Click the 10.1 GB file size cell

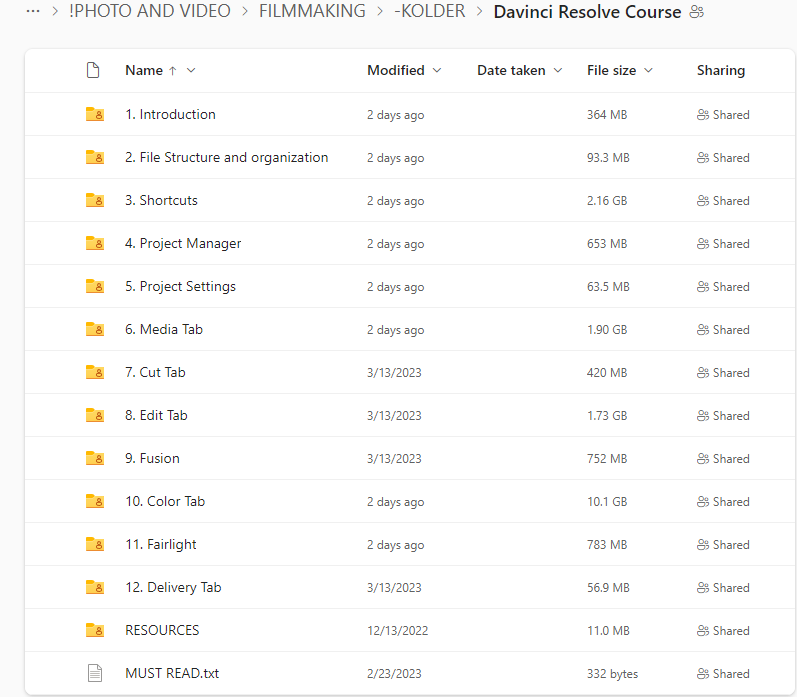[x=607, y=502]
